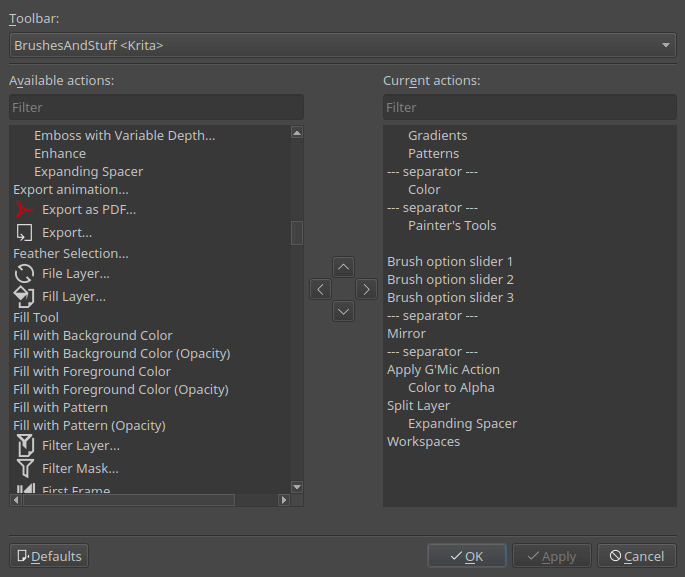
Task: Click the Filter Layer icon
Action: click(24, 446)
